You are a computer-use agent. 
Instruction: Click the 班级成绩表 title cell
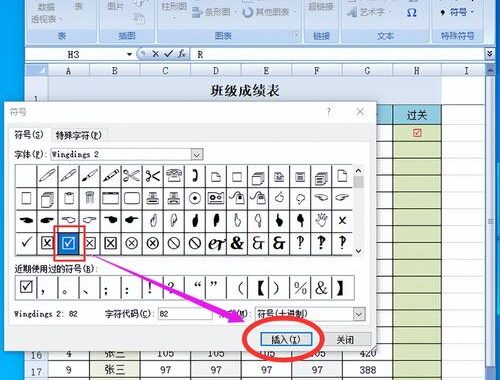pos(245,90)
